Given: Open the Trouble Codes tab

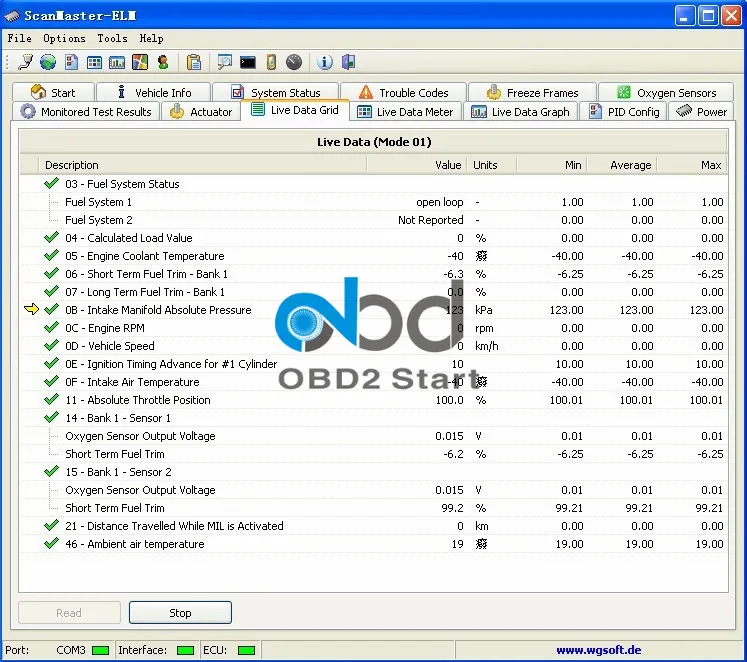Looking at the screenshot, I should [x=404, y=92].
